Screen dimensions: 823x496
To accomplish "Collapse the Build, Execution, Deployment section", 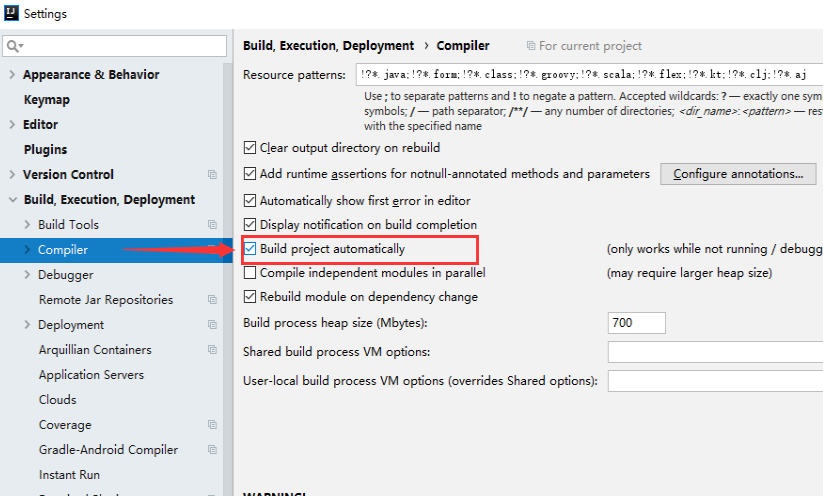I will point(13,199).
